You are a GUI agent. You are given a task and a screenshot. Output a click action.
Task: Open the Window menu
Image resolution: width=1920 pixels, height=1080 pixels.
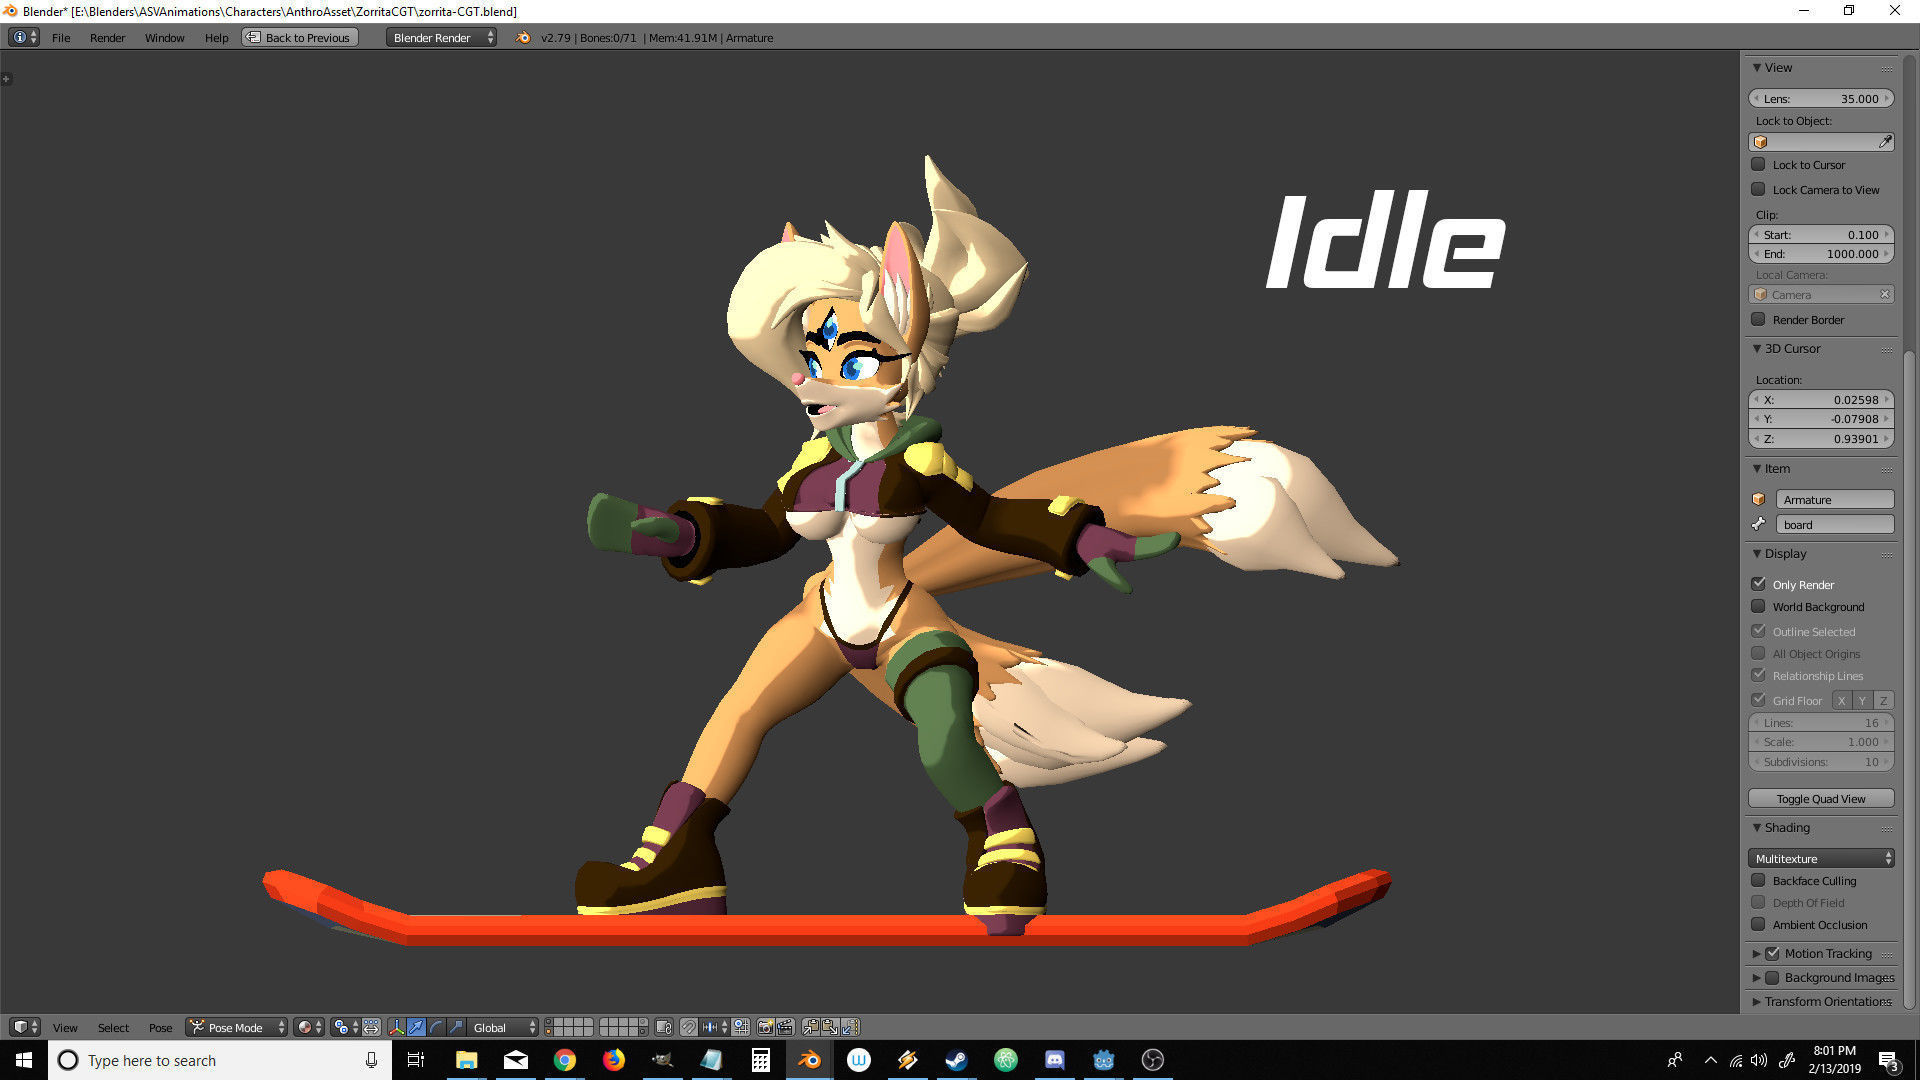[x=164, y=37]
